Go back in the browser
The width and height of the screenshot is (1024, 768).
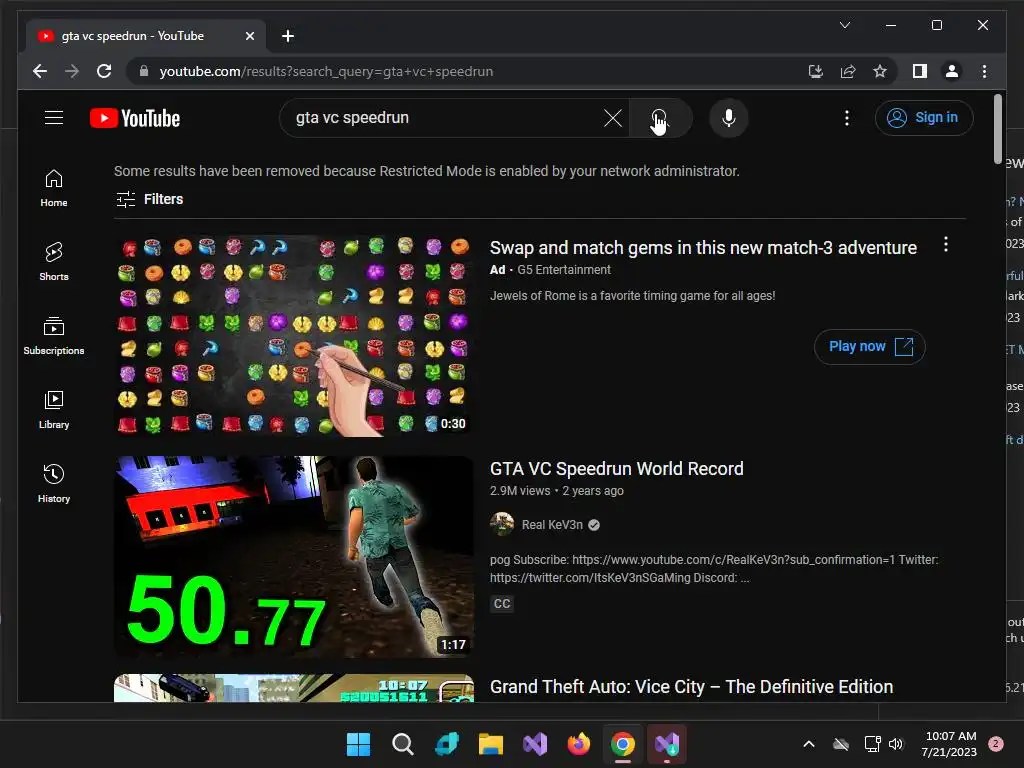(x=40, y=71)
